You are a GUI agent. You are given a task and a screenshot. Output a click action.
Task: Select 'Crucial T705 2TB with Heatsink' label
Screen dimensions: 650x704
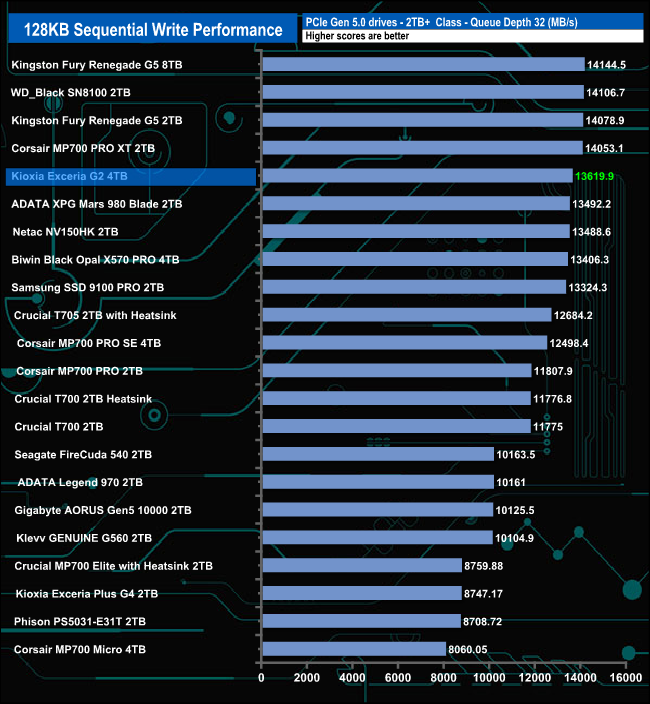[x=95, y=315]
